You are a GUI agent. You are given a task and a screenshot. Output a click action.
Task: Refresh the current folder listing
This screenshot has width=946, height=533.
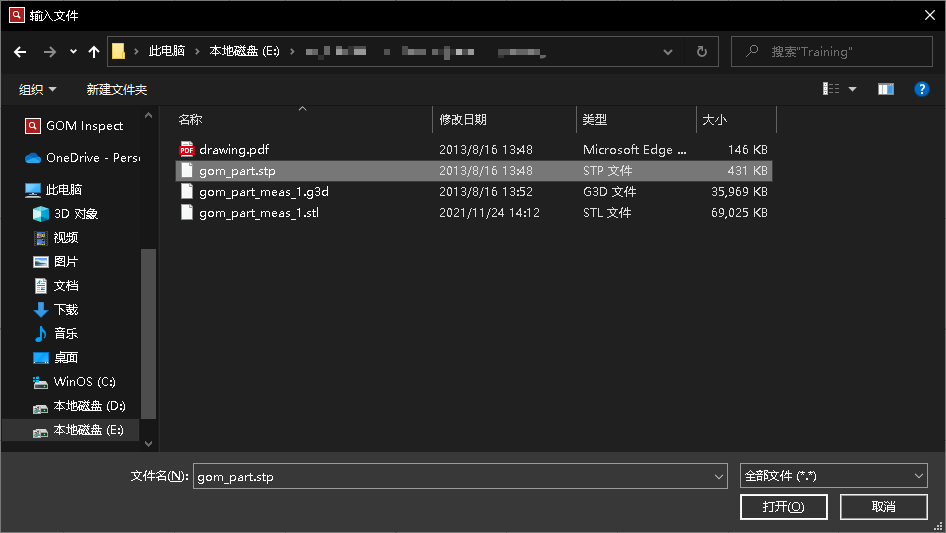click(701, 52)
